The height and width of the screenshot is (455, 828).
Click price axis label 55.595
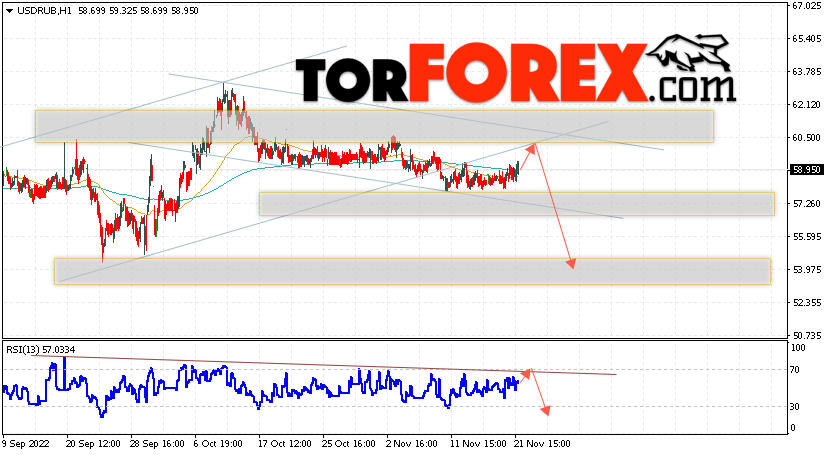806,236
